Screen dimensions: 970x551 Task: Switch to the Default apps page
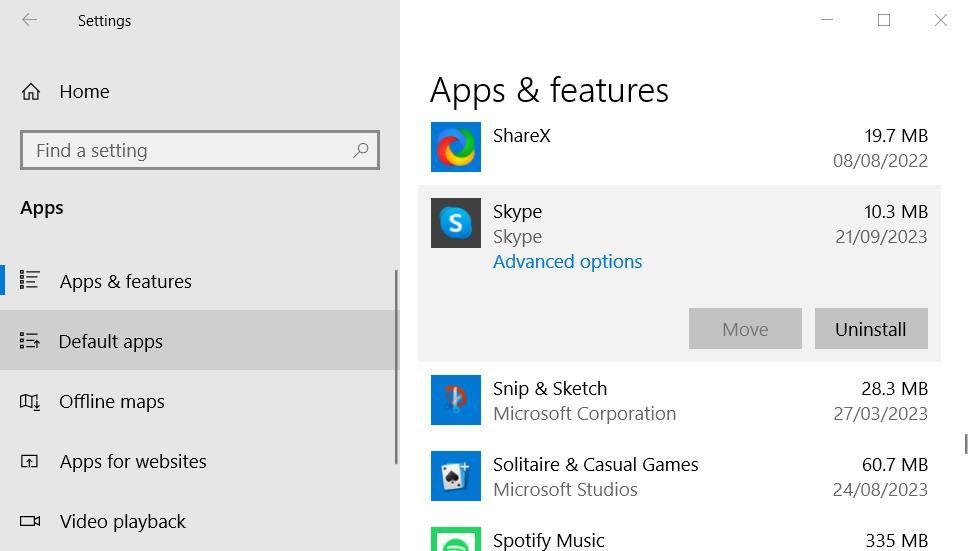pos(198,341)
